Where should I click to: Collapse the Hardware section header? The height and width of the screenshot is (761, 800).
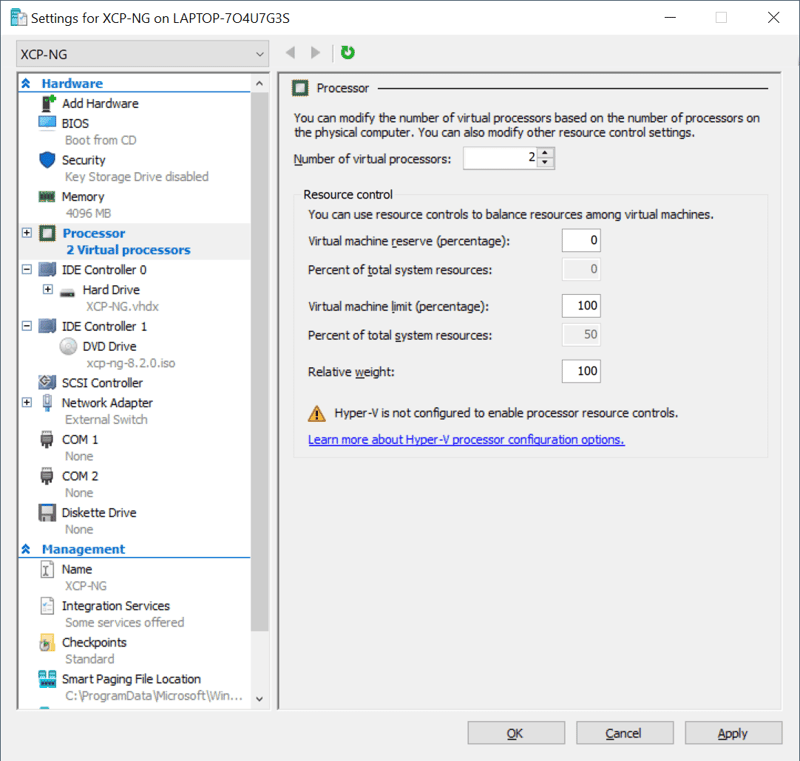pos(27,84)
